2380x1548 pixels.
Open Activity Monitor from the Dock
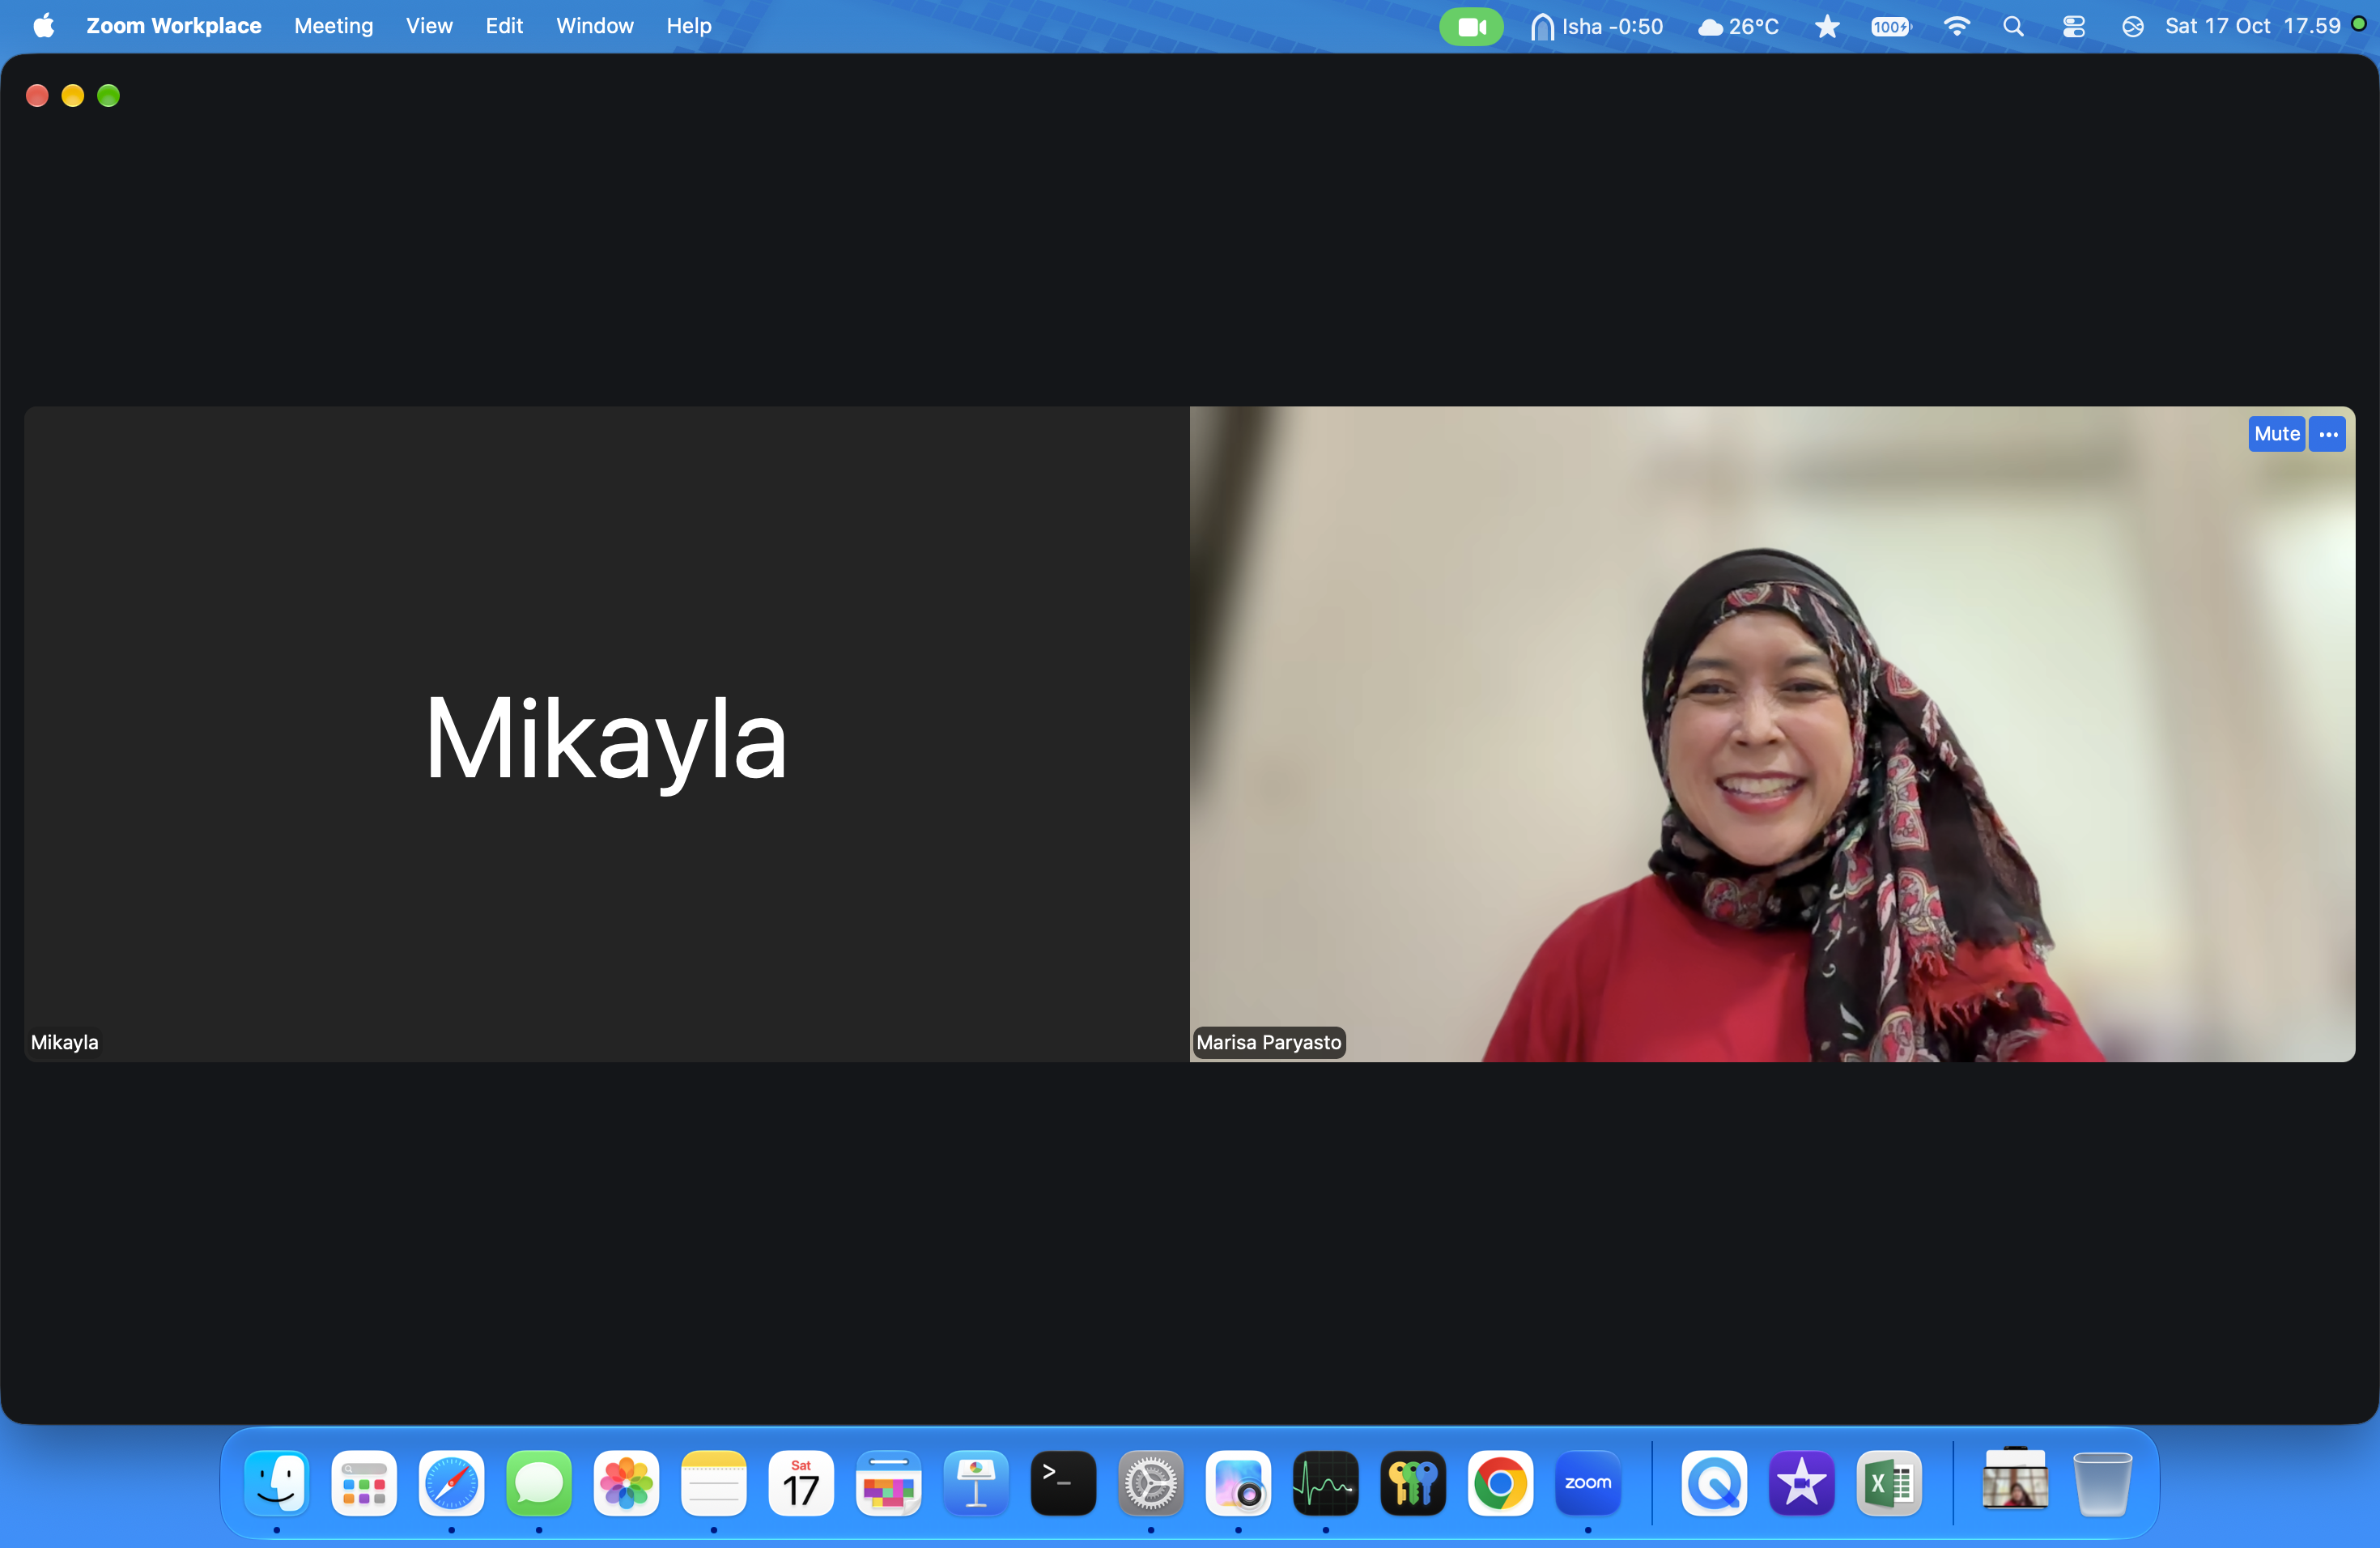coord(1326,1483)
